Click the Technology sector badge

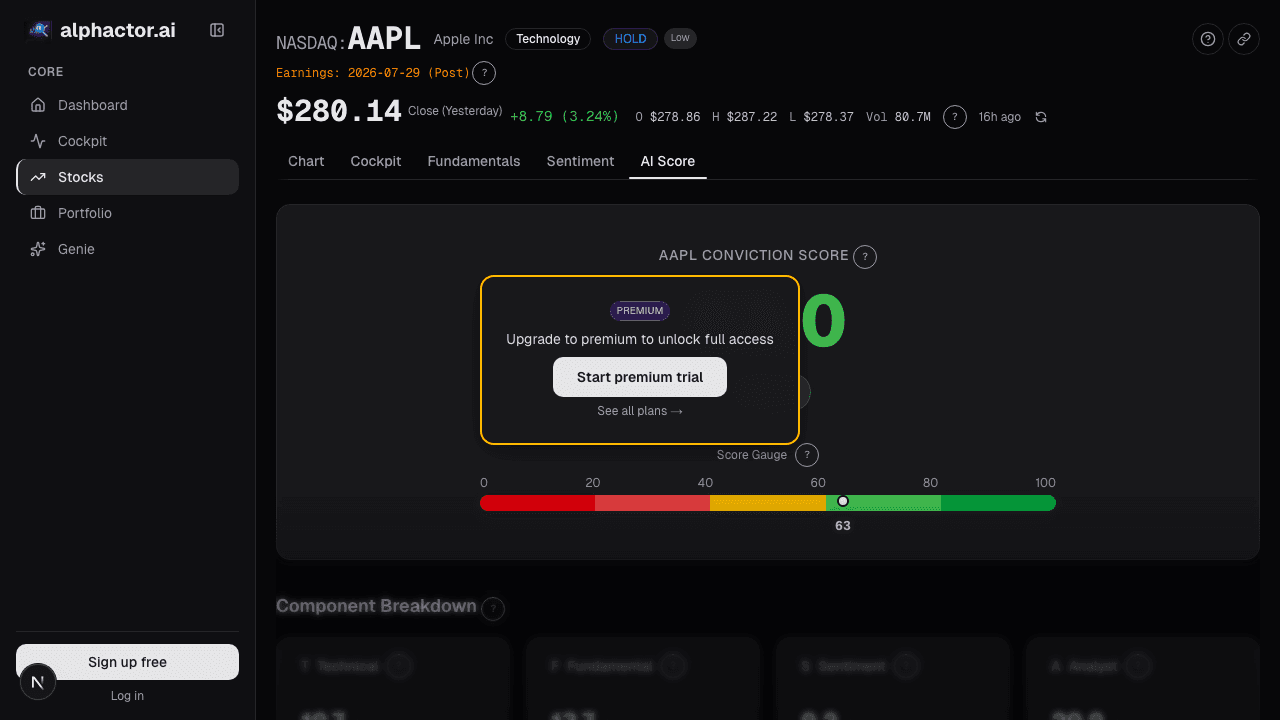pos(548,39)
